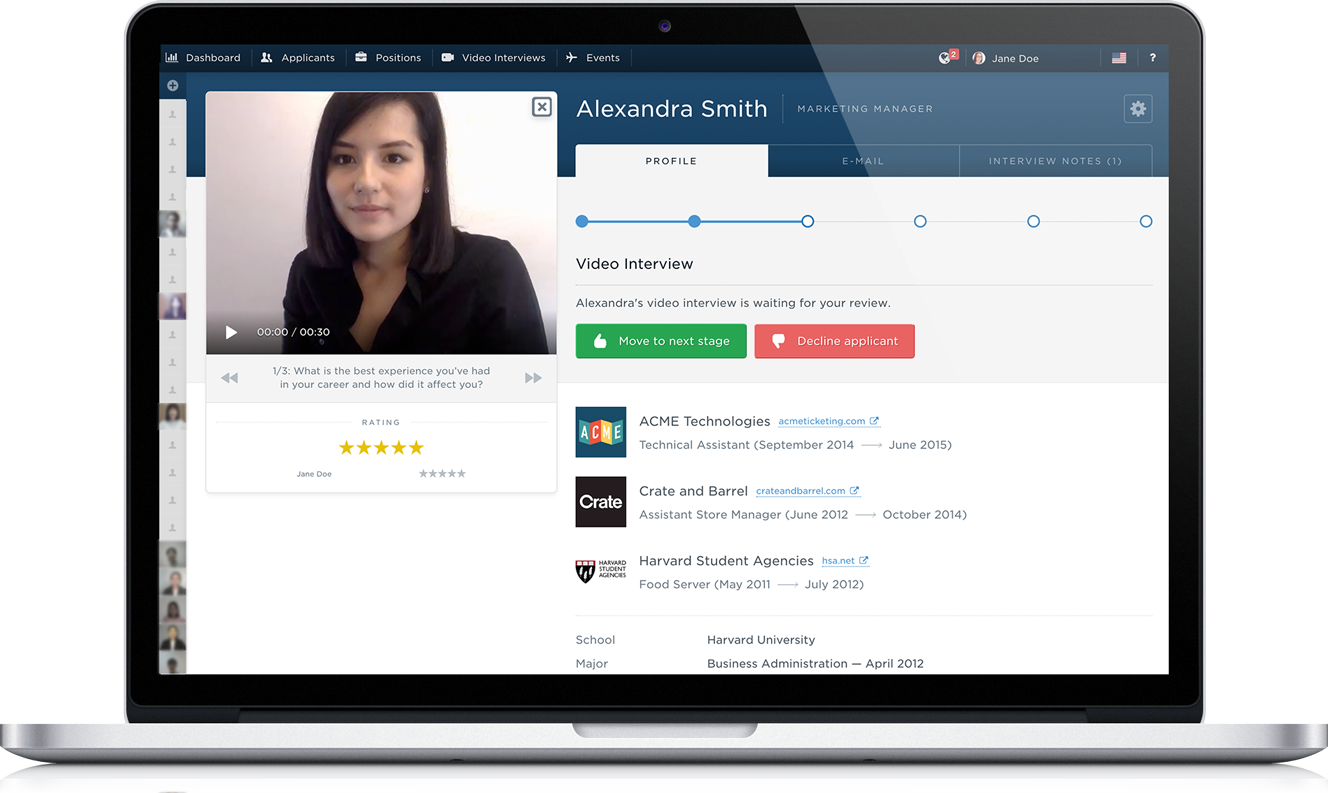1328x793 pixels.
Task: Play the interview video
Action: 231,332
